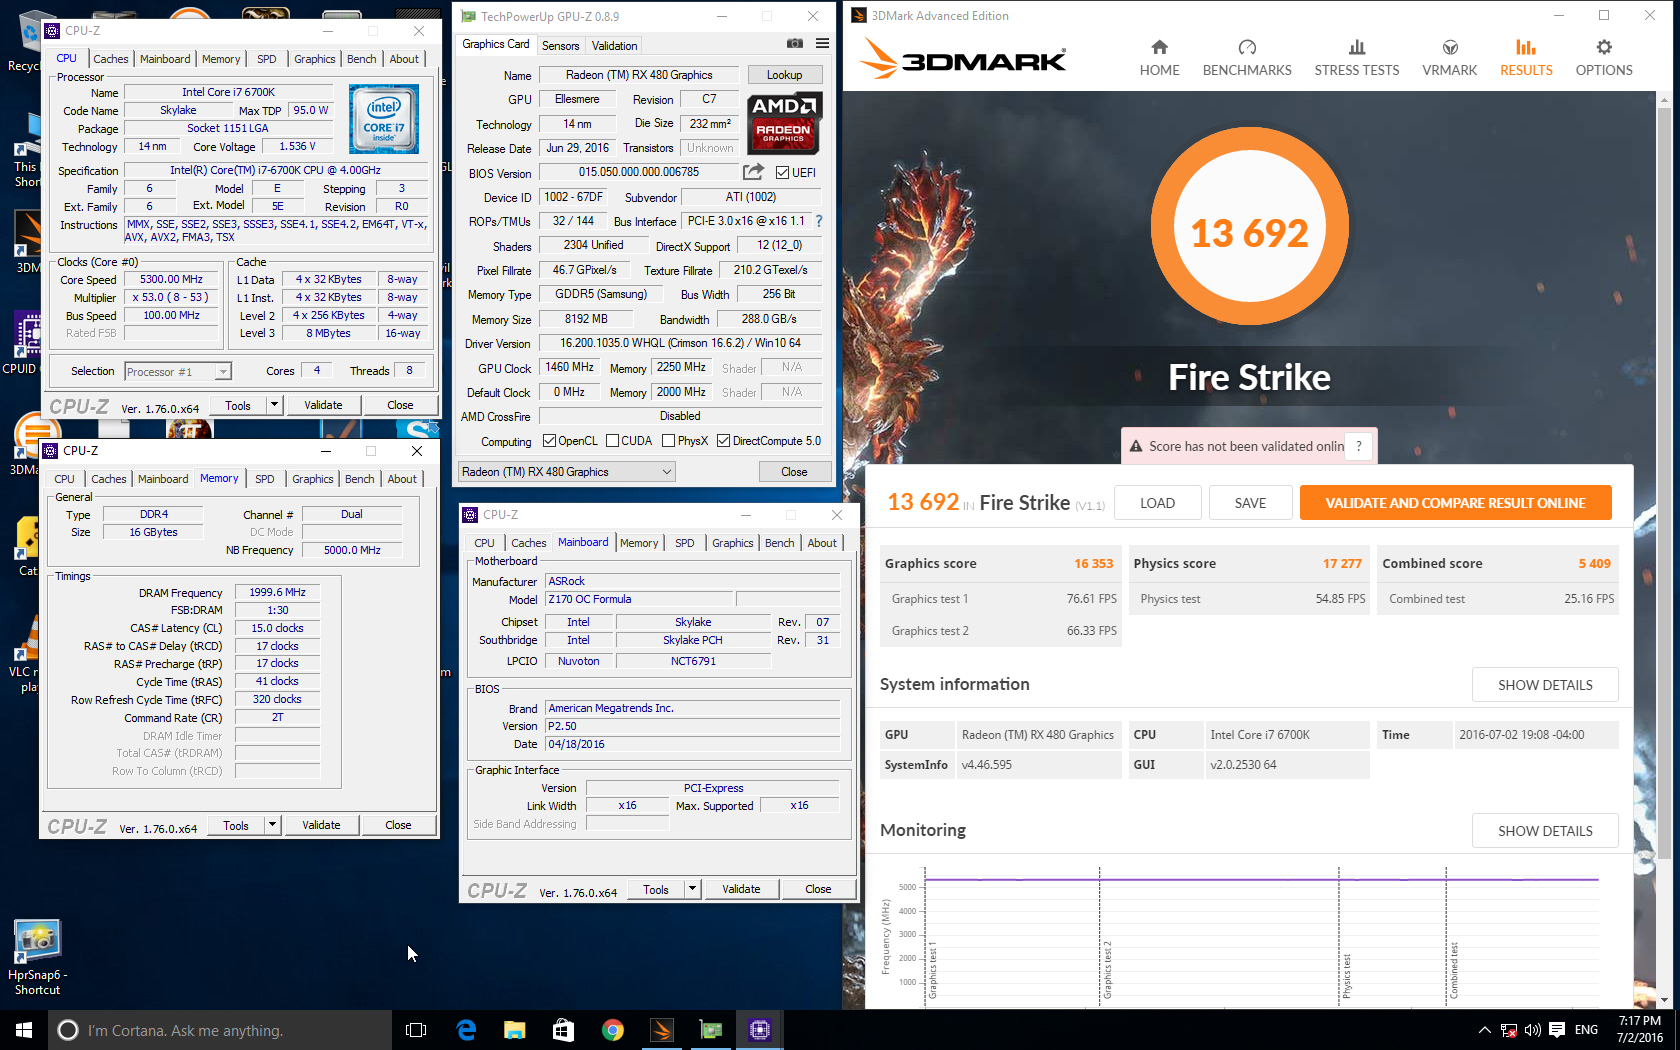1680x1050 pixels.
Task: Open Tools dropdown arrow in Mainboard CPU-Z window
Action: [692, 889]
